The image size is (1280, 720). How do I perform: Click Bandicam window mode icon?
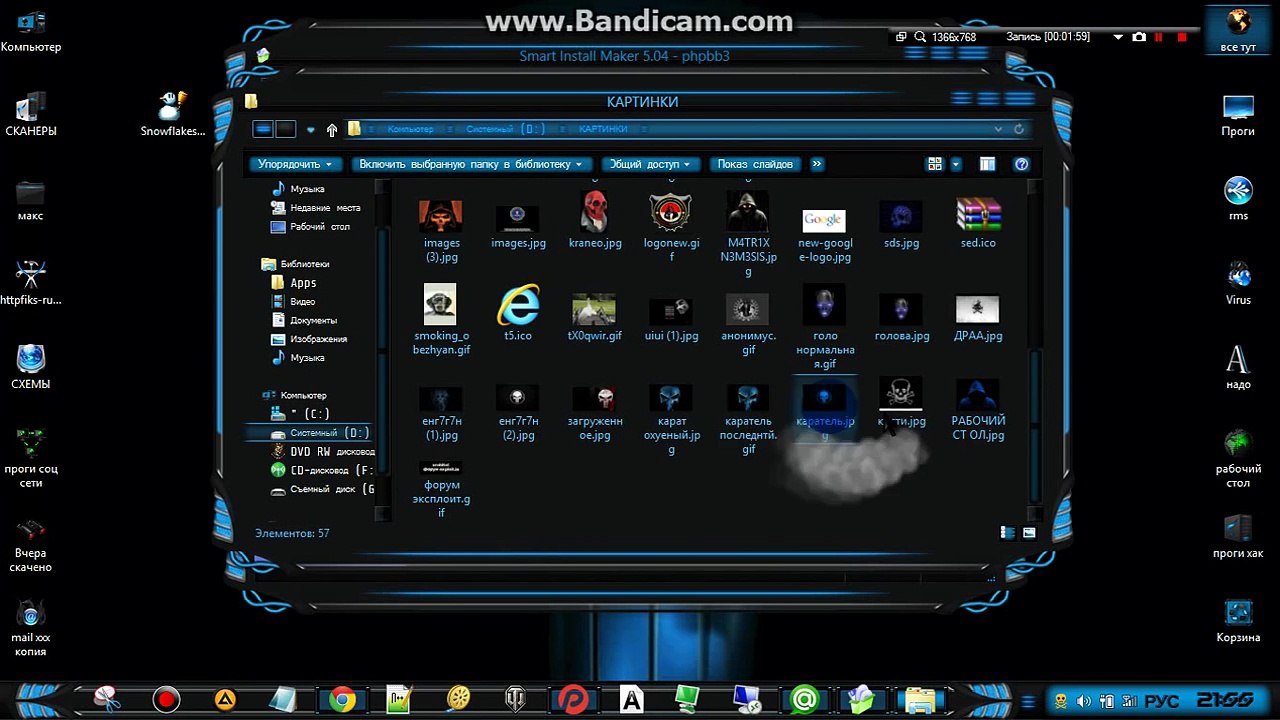pyautogui.click(x=901, y=37)
